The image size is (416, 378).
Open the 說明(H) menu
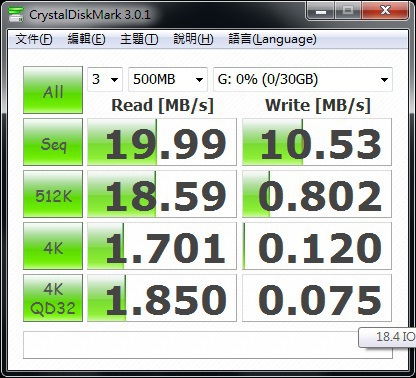point(193,39)
